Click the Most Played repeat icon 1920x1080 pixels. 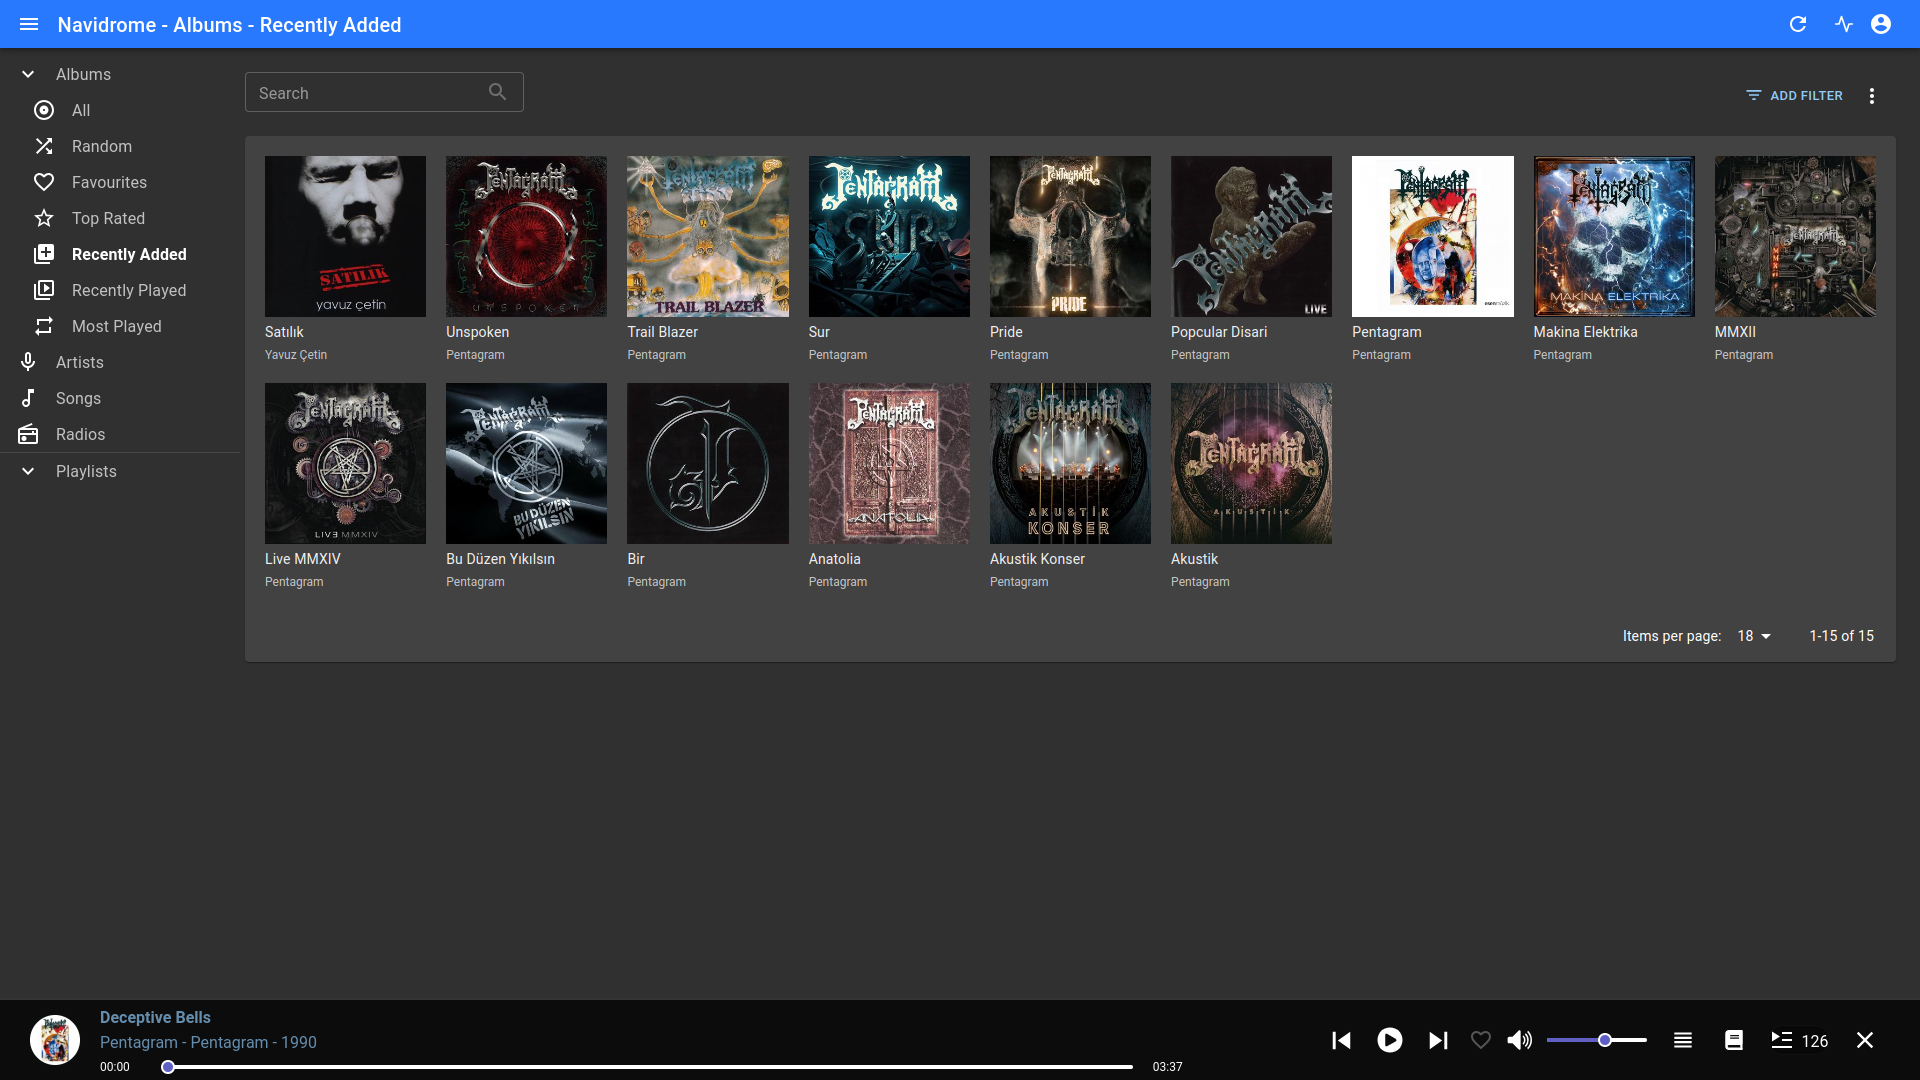click(44, 326)
